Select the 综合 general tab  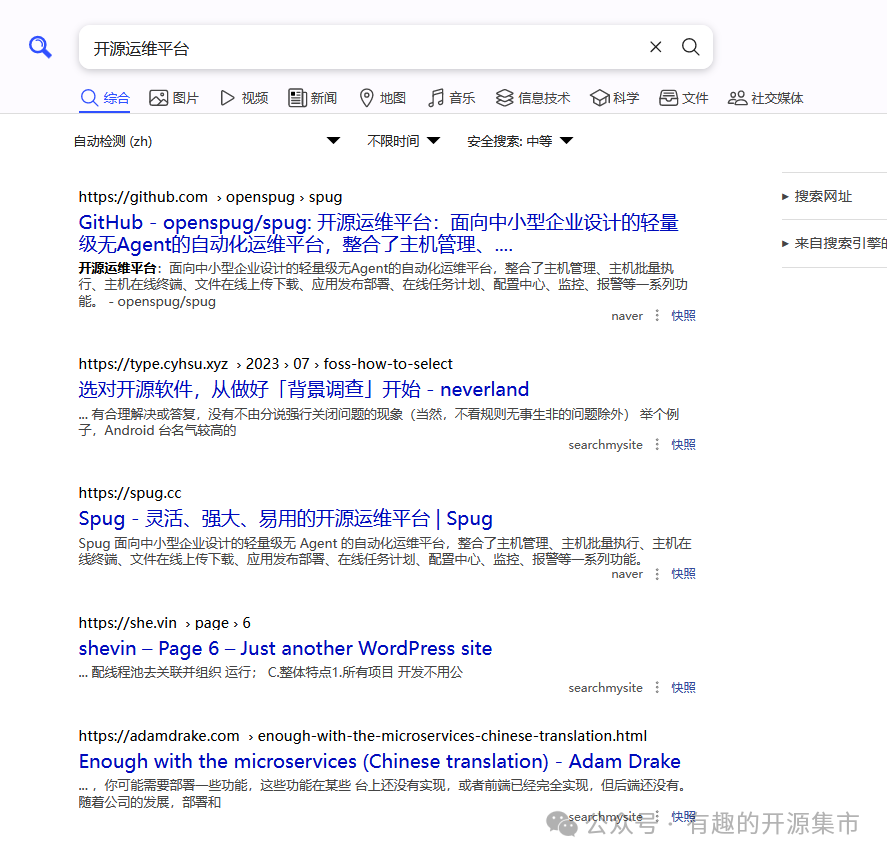105,98
